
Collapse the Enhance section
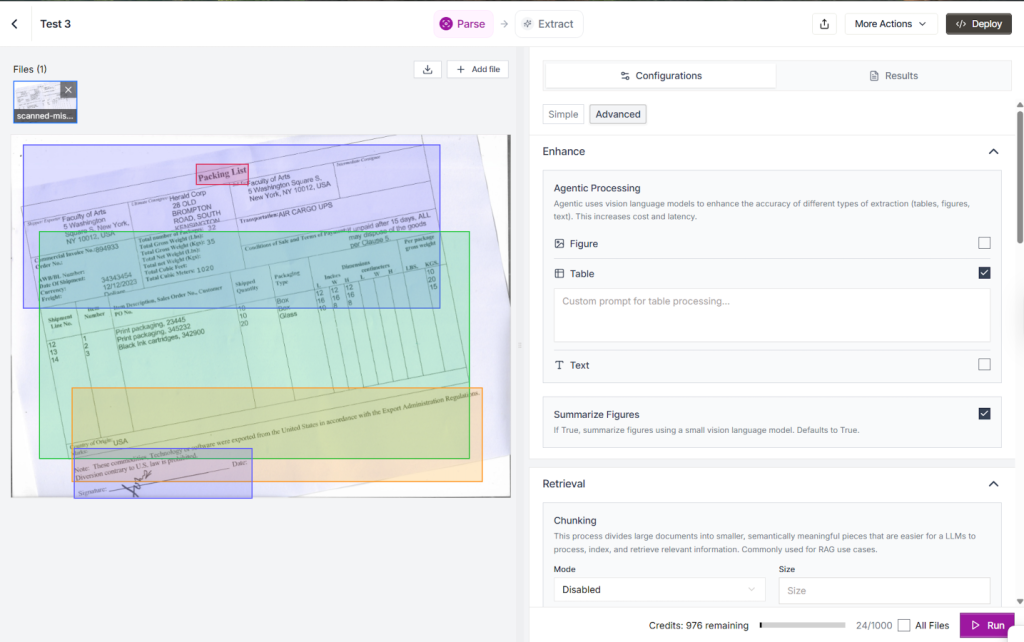(993, 152)
